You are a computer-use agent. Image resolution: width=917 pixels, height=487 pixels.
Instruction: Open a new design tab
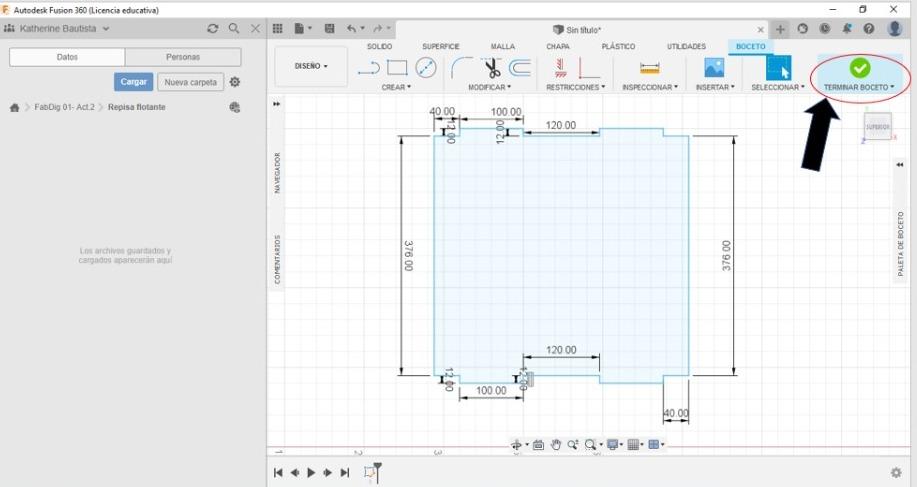(780, 29)
